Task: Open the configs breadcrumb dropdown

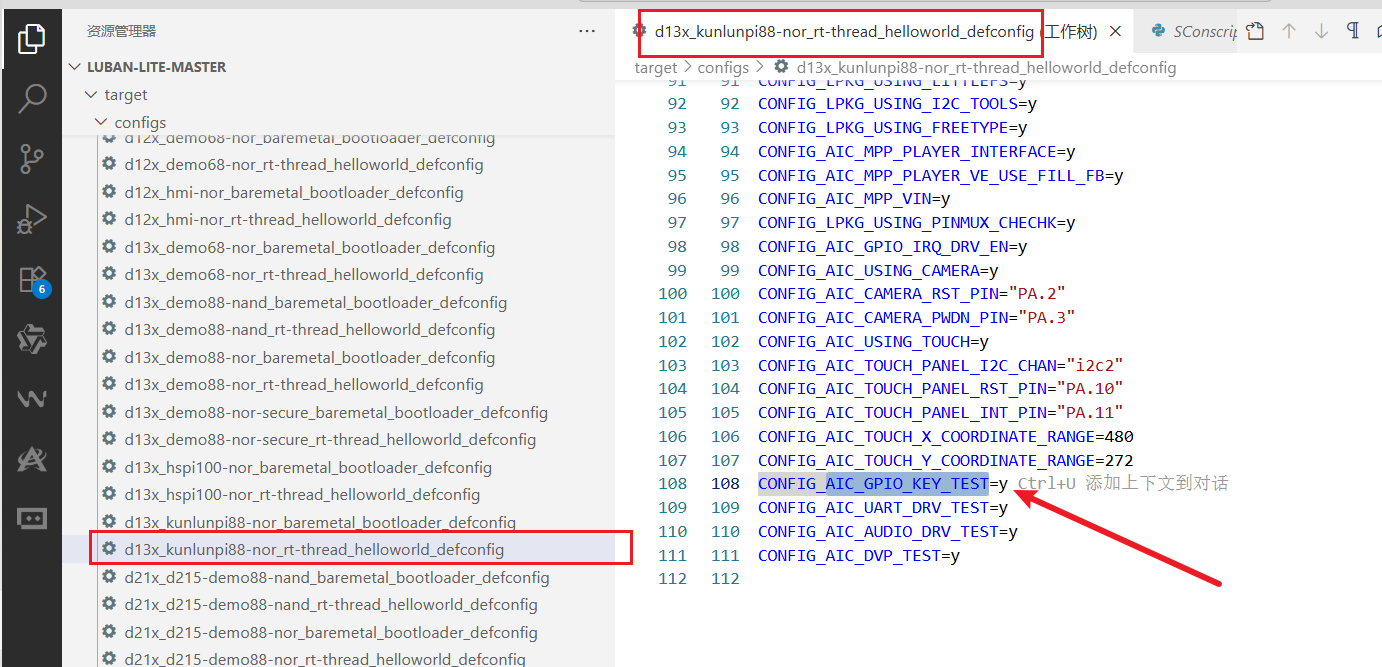Action: 723,68
